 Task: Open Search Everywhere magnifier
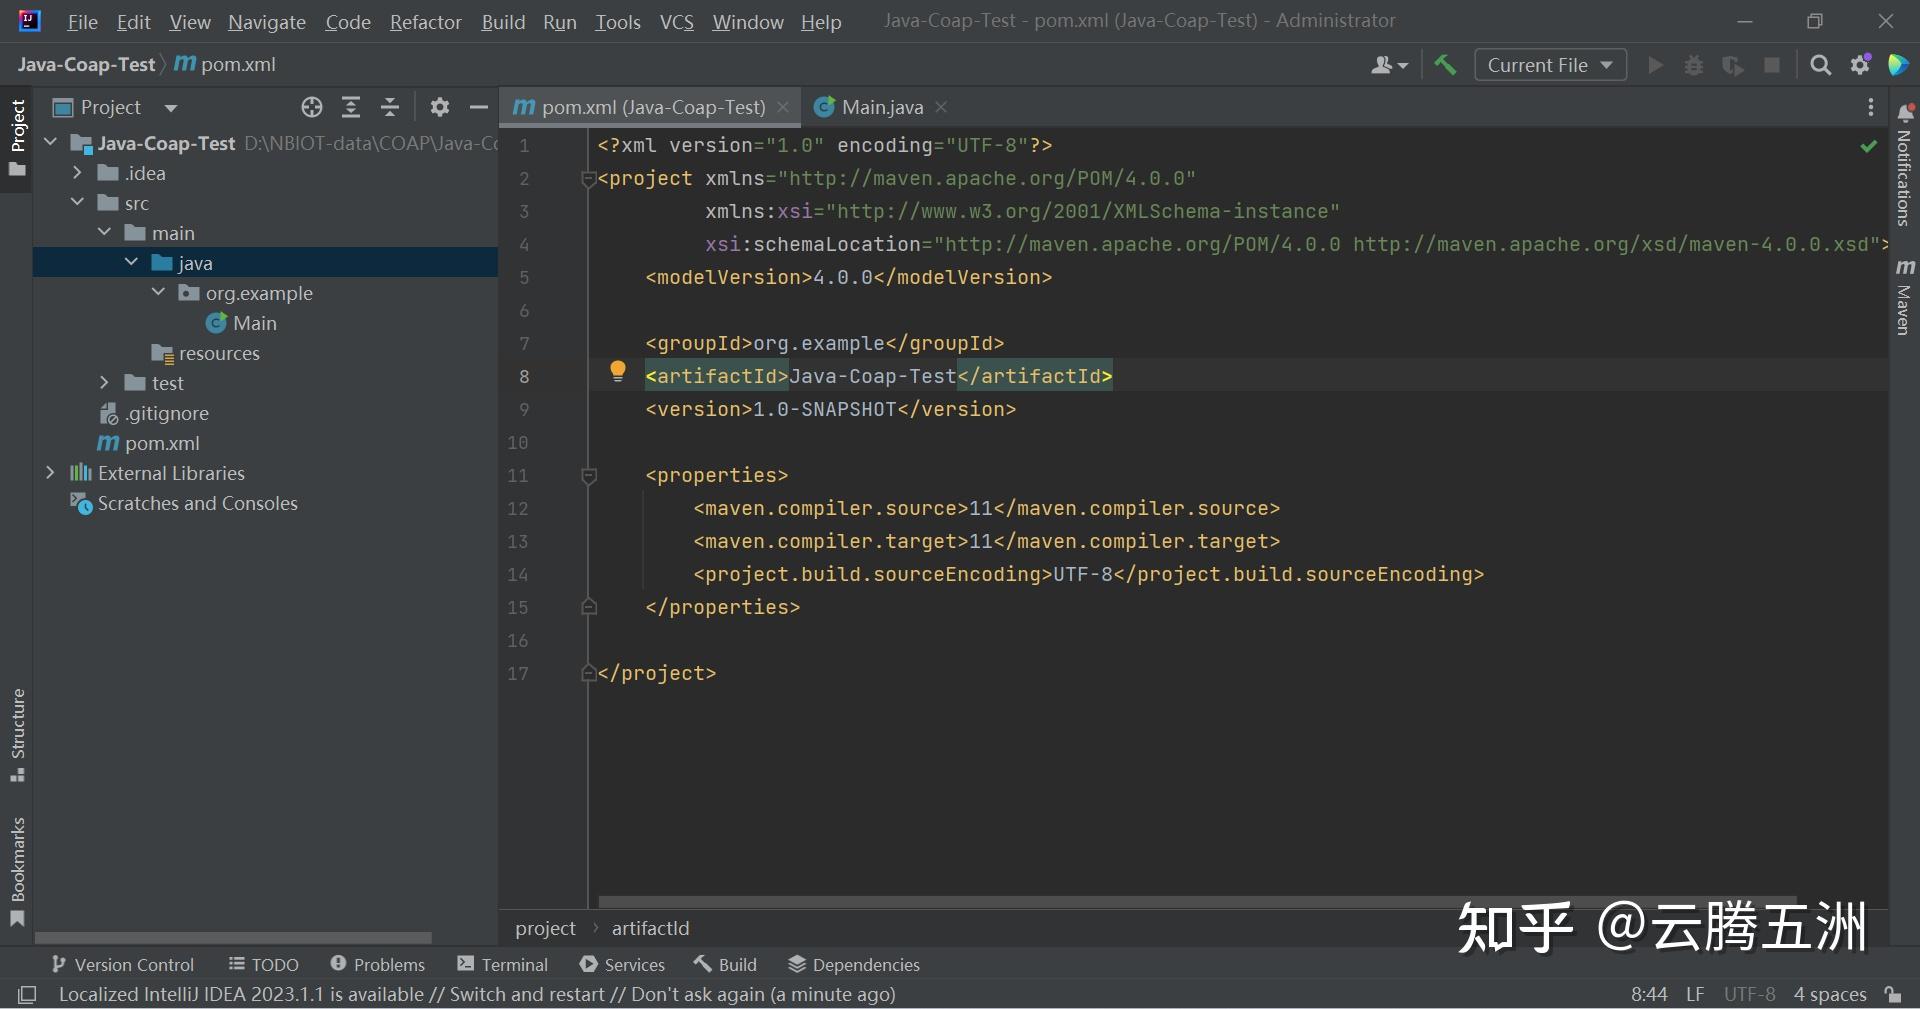[x=1821, y=65]
